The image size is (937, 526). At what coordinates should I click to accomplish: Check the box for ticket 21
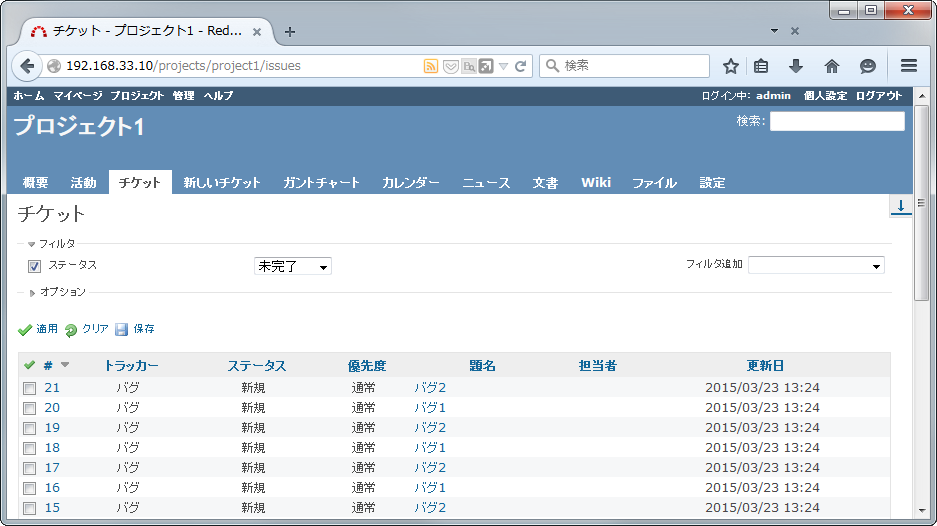[x=29, y=389]
